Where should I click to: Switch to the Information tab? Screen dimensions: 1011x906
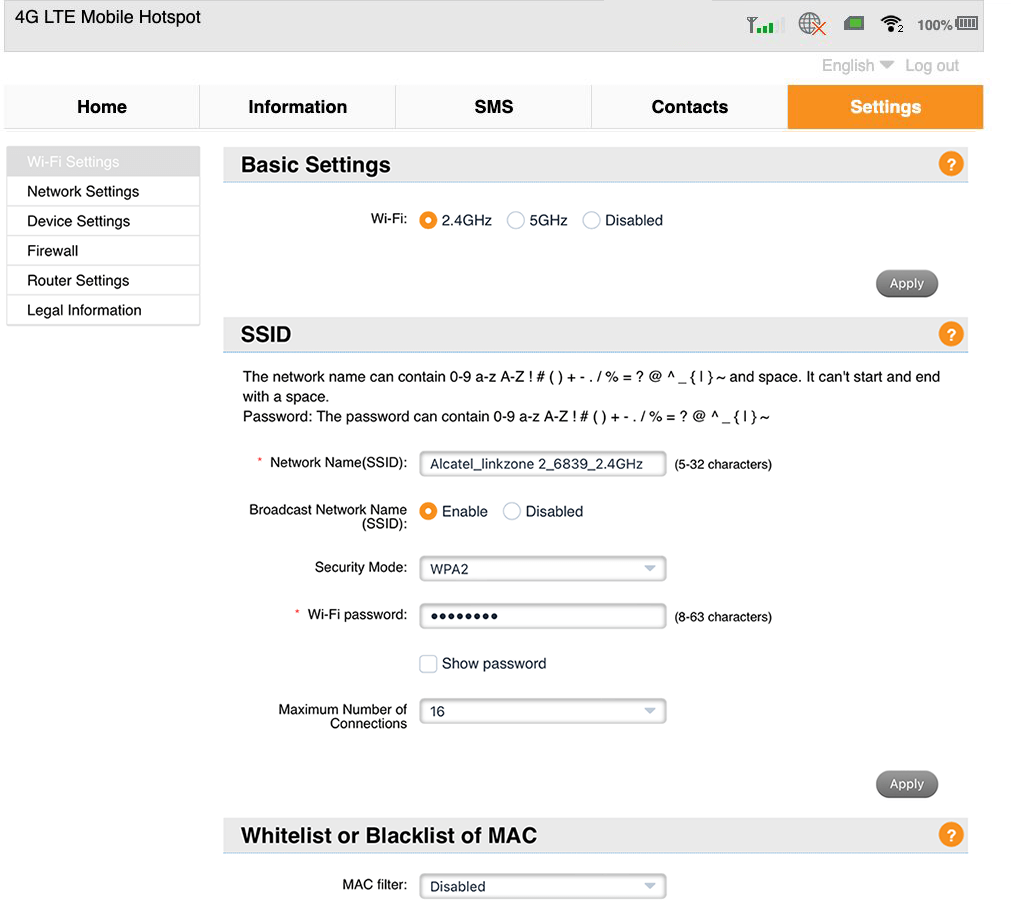[297, 107]
